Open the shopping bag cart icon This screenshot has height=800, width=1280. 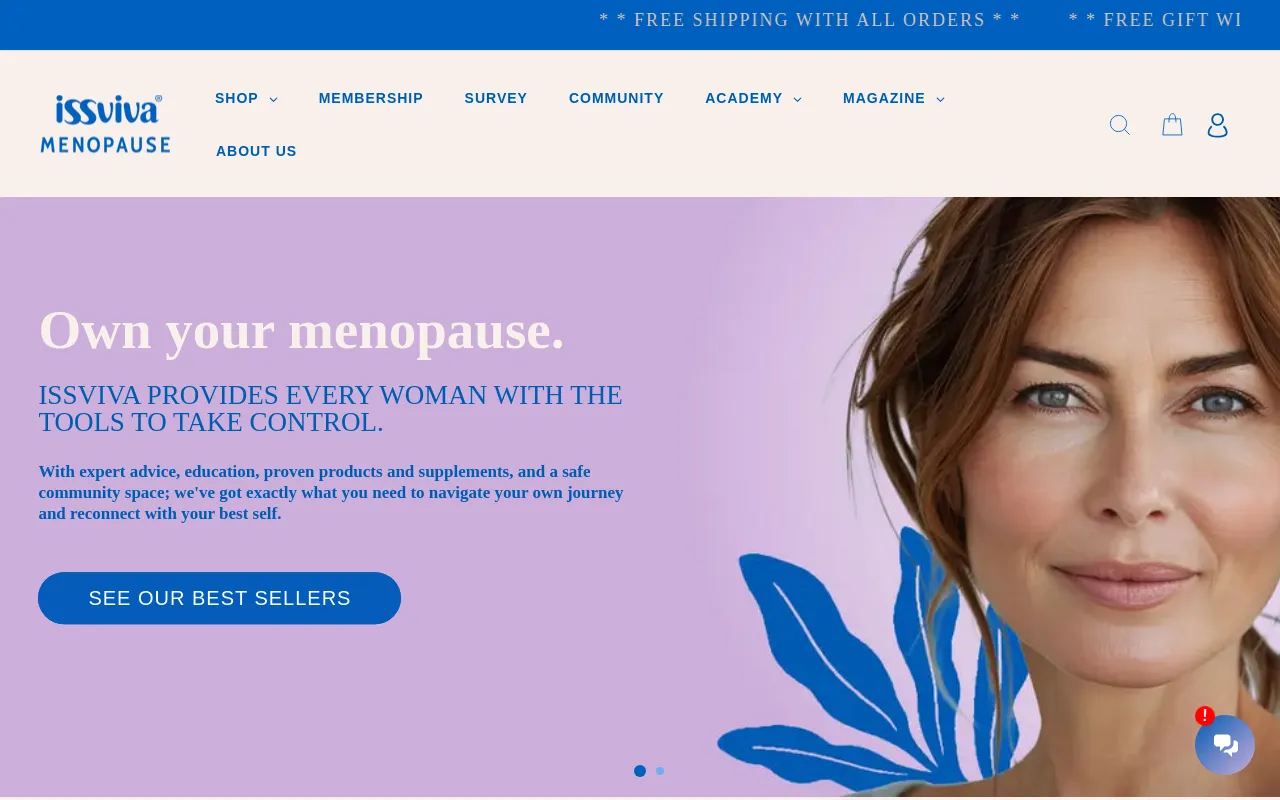coord(1172,125)
